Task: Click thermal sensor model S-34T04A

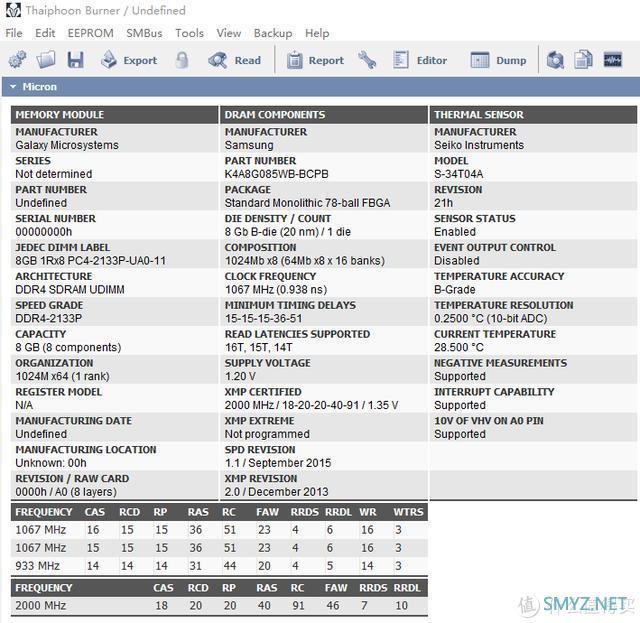Action: 458,174
